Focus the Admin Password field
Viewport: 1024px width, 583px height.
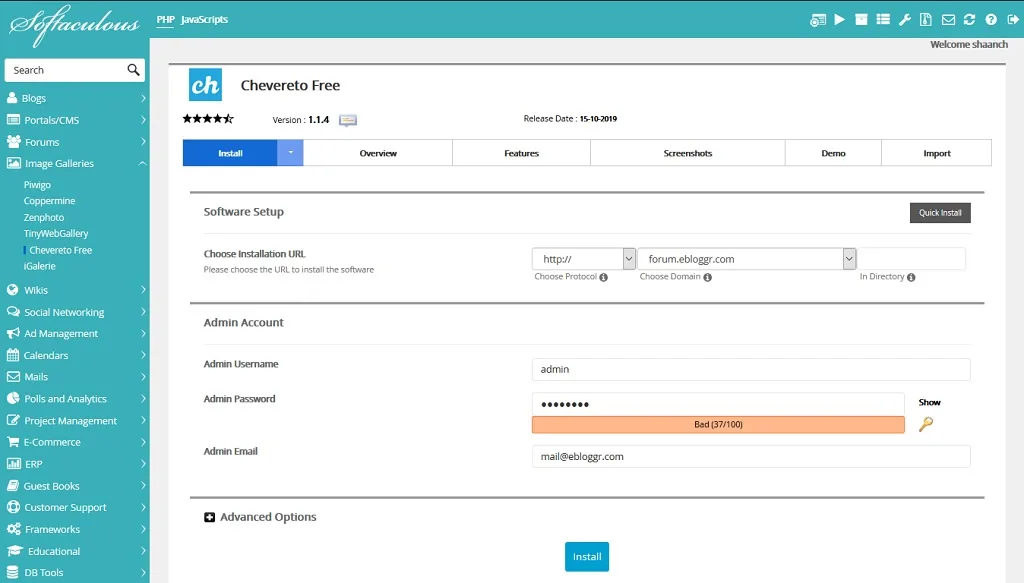click(x=718, y=404)
